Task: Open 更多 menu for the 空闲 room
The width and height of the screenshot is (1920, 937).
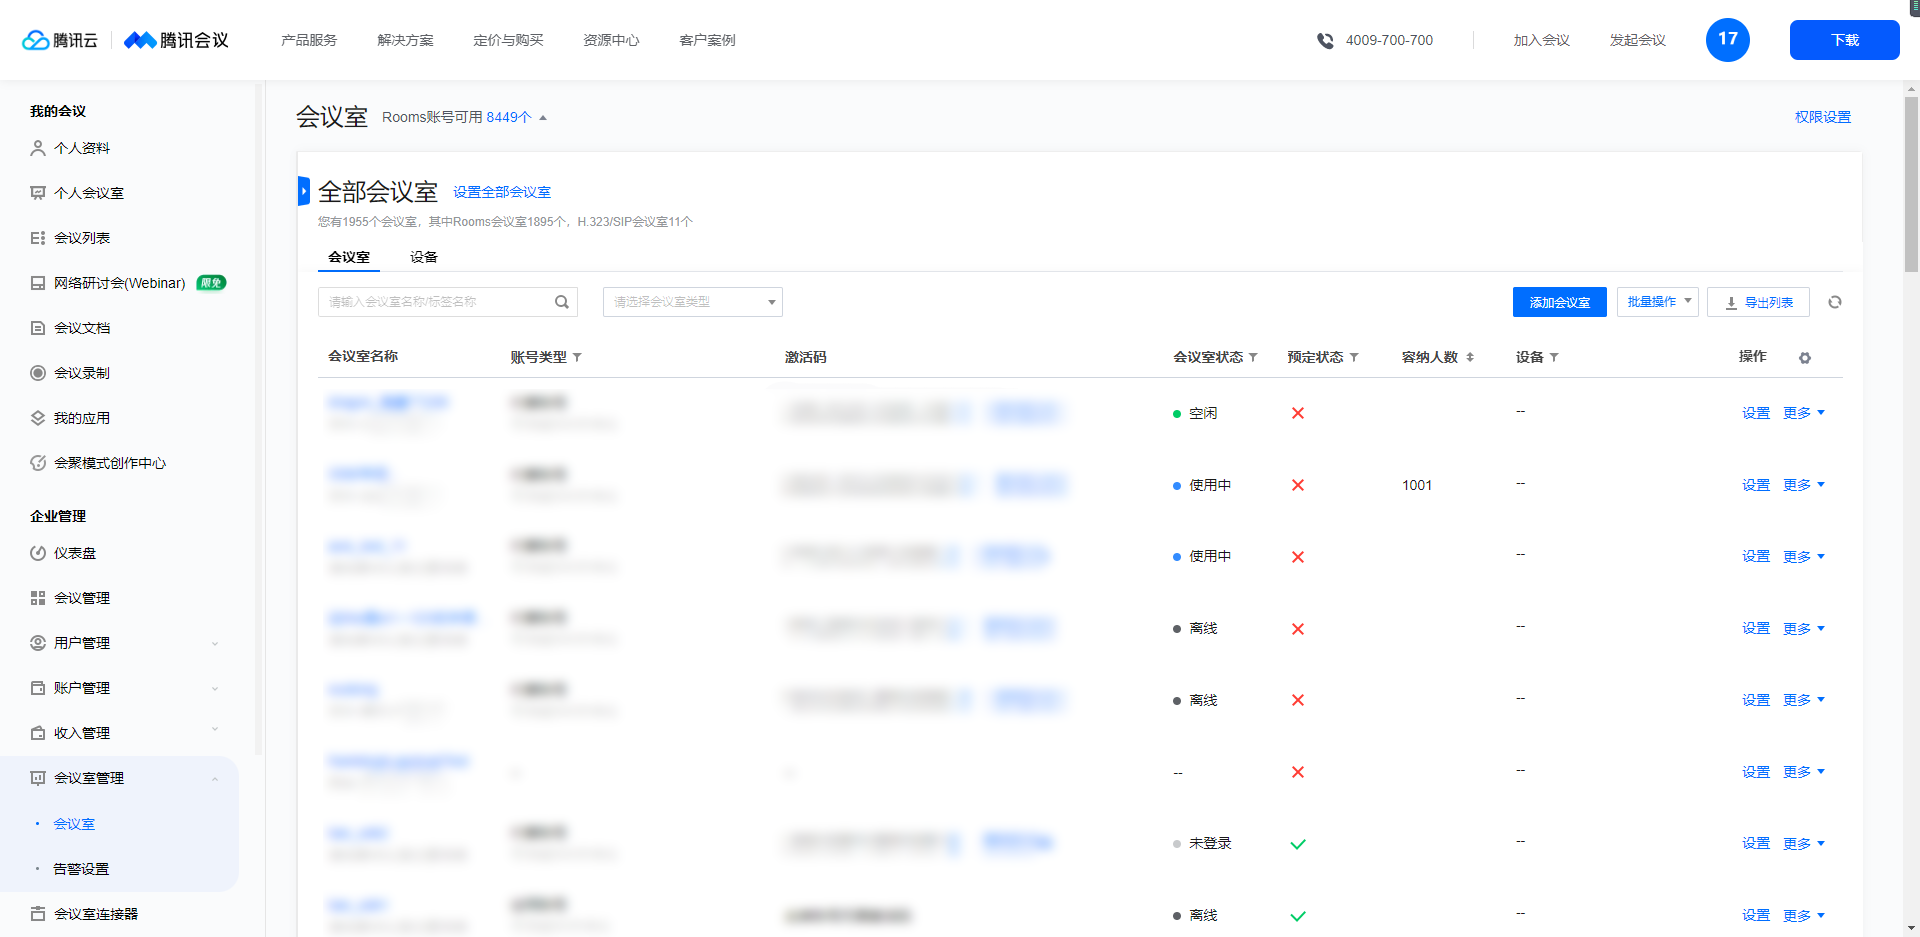Action: (x=1803, y=413)
